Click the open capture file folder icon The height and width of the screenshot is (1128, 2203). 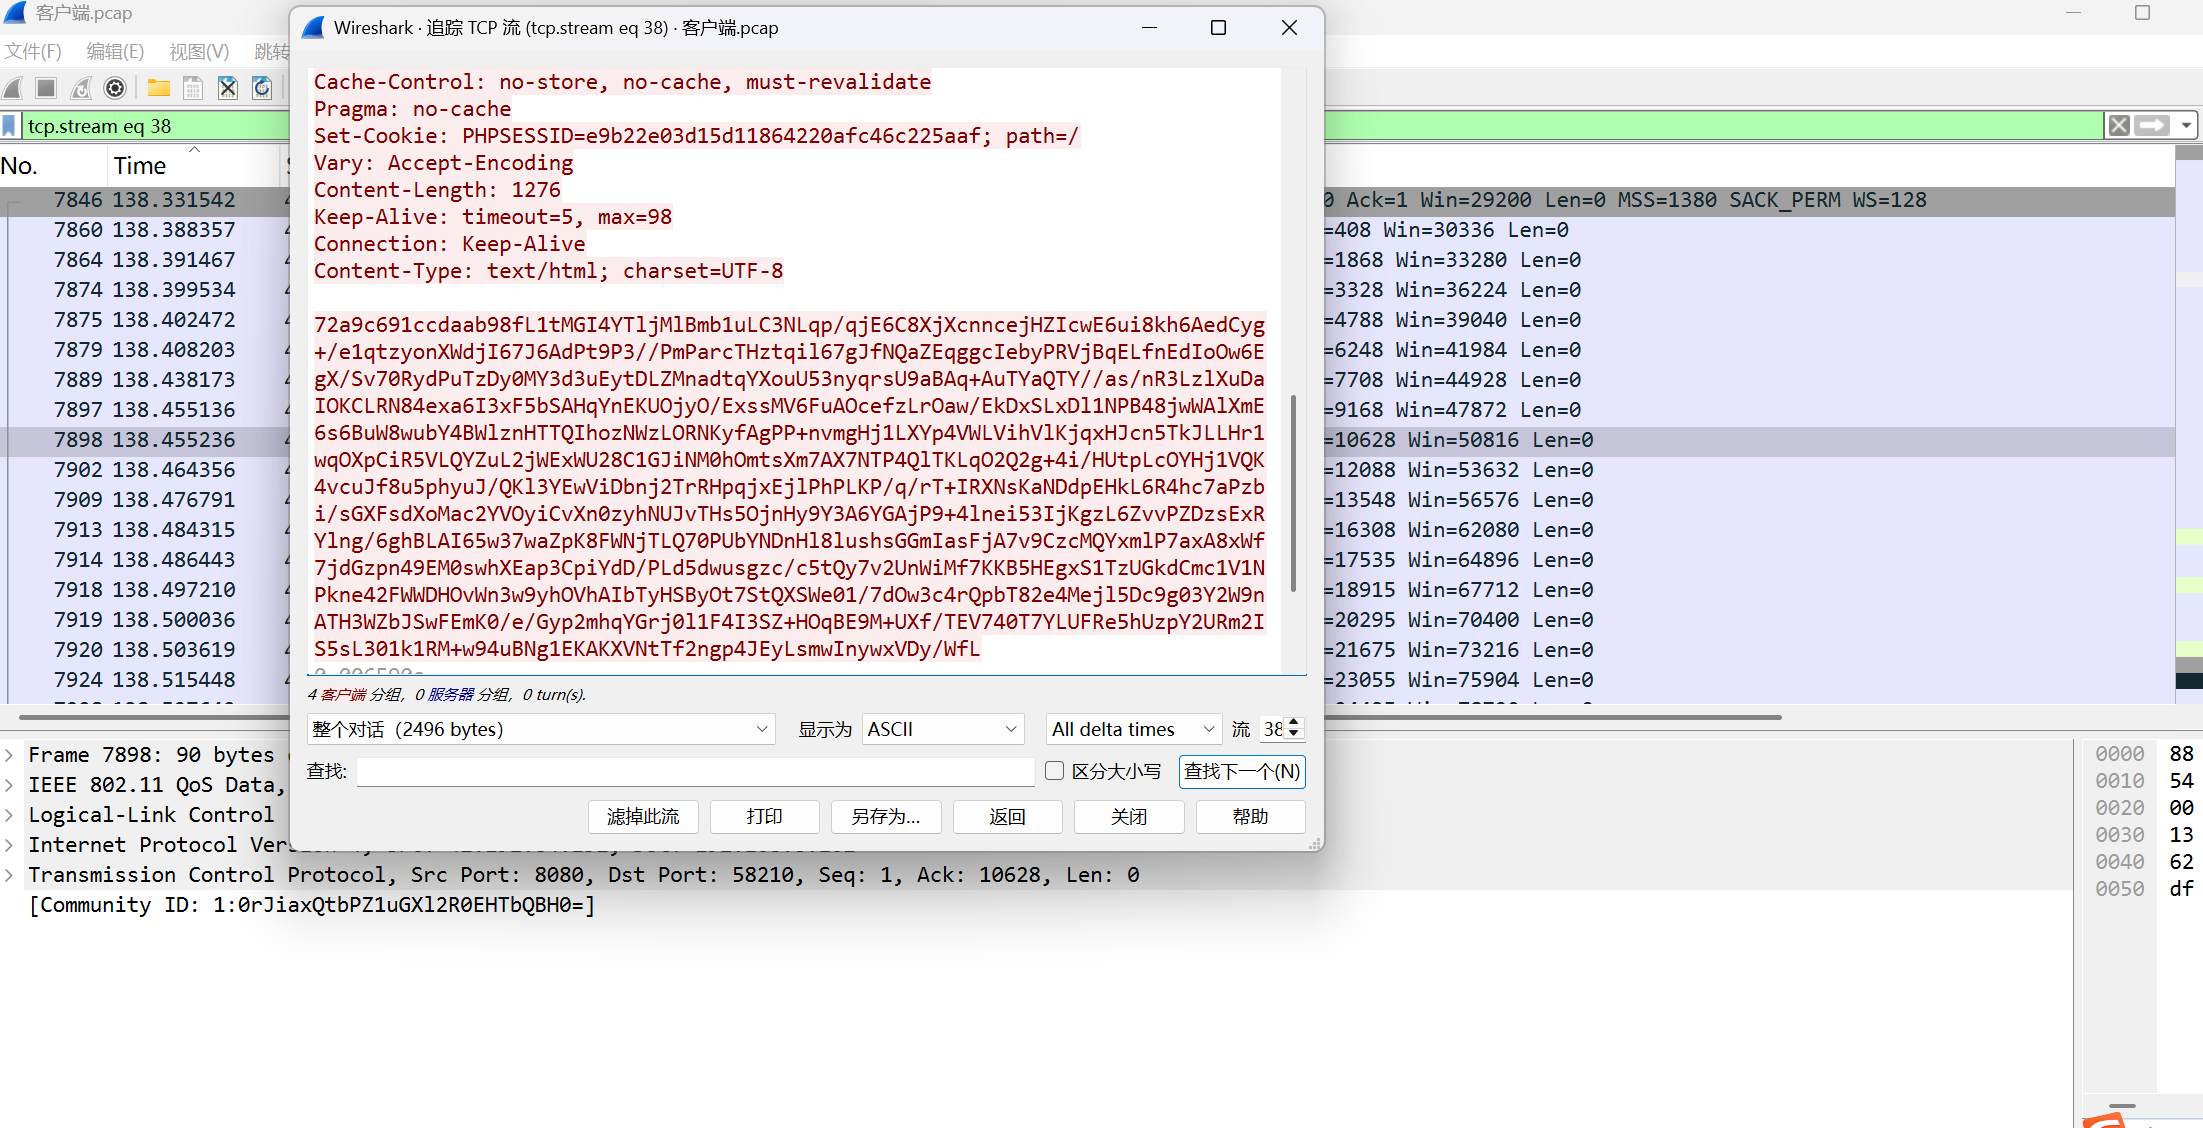pos(158,88)
